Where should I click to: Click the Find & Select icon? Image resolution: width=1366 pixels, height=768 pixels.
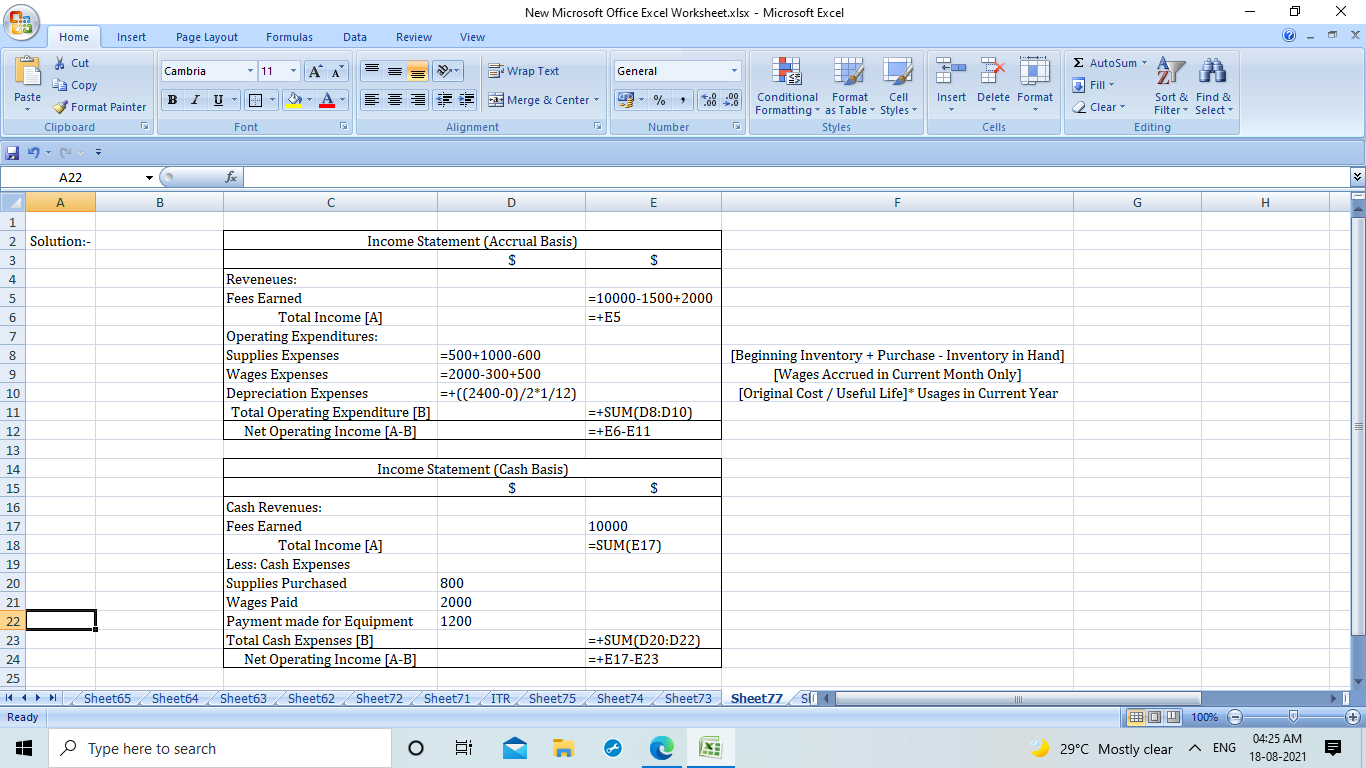[1213, 86]
